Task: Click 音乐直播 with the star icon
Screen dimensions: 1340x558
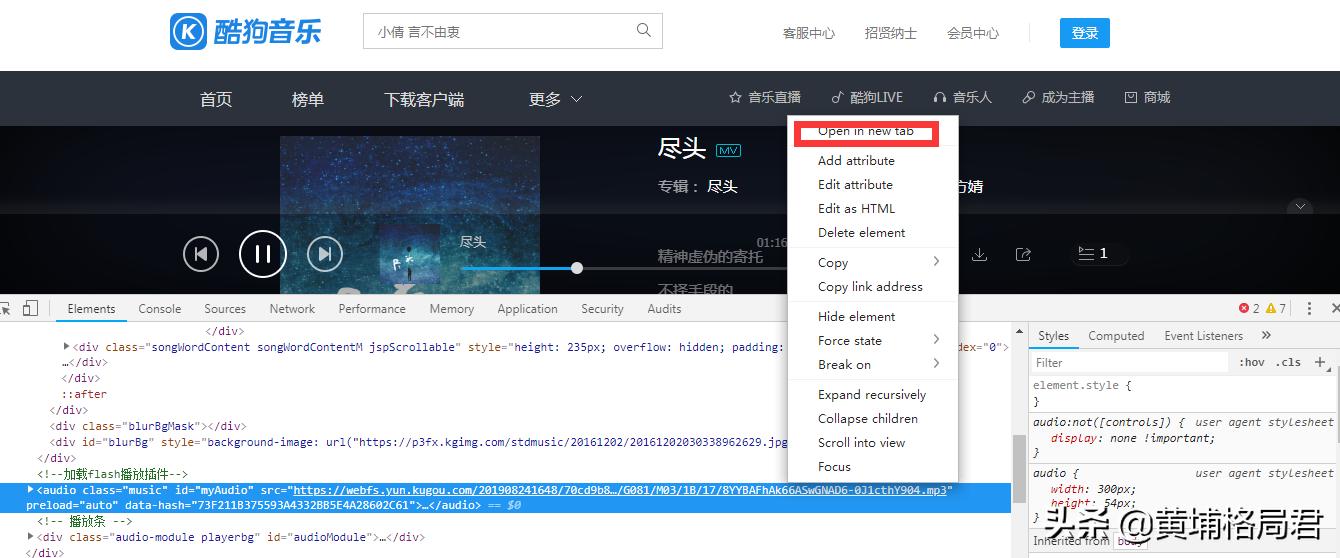Action: point(765,97)
